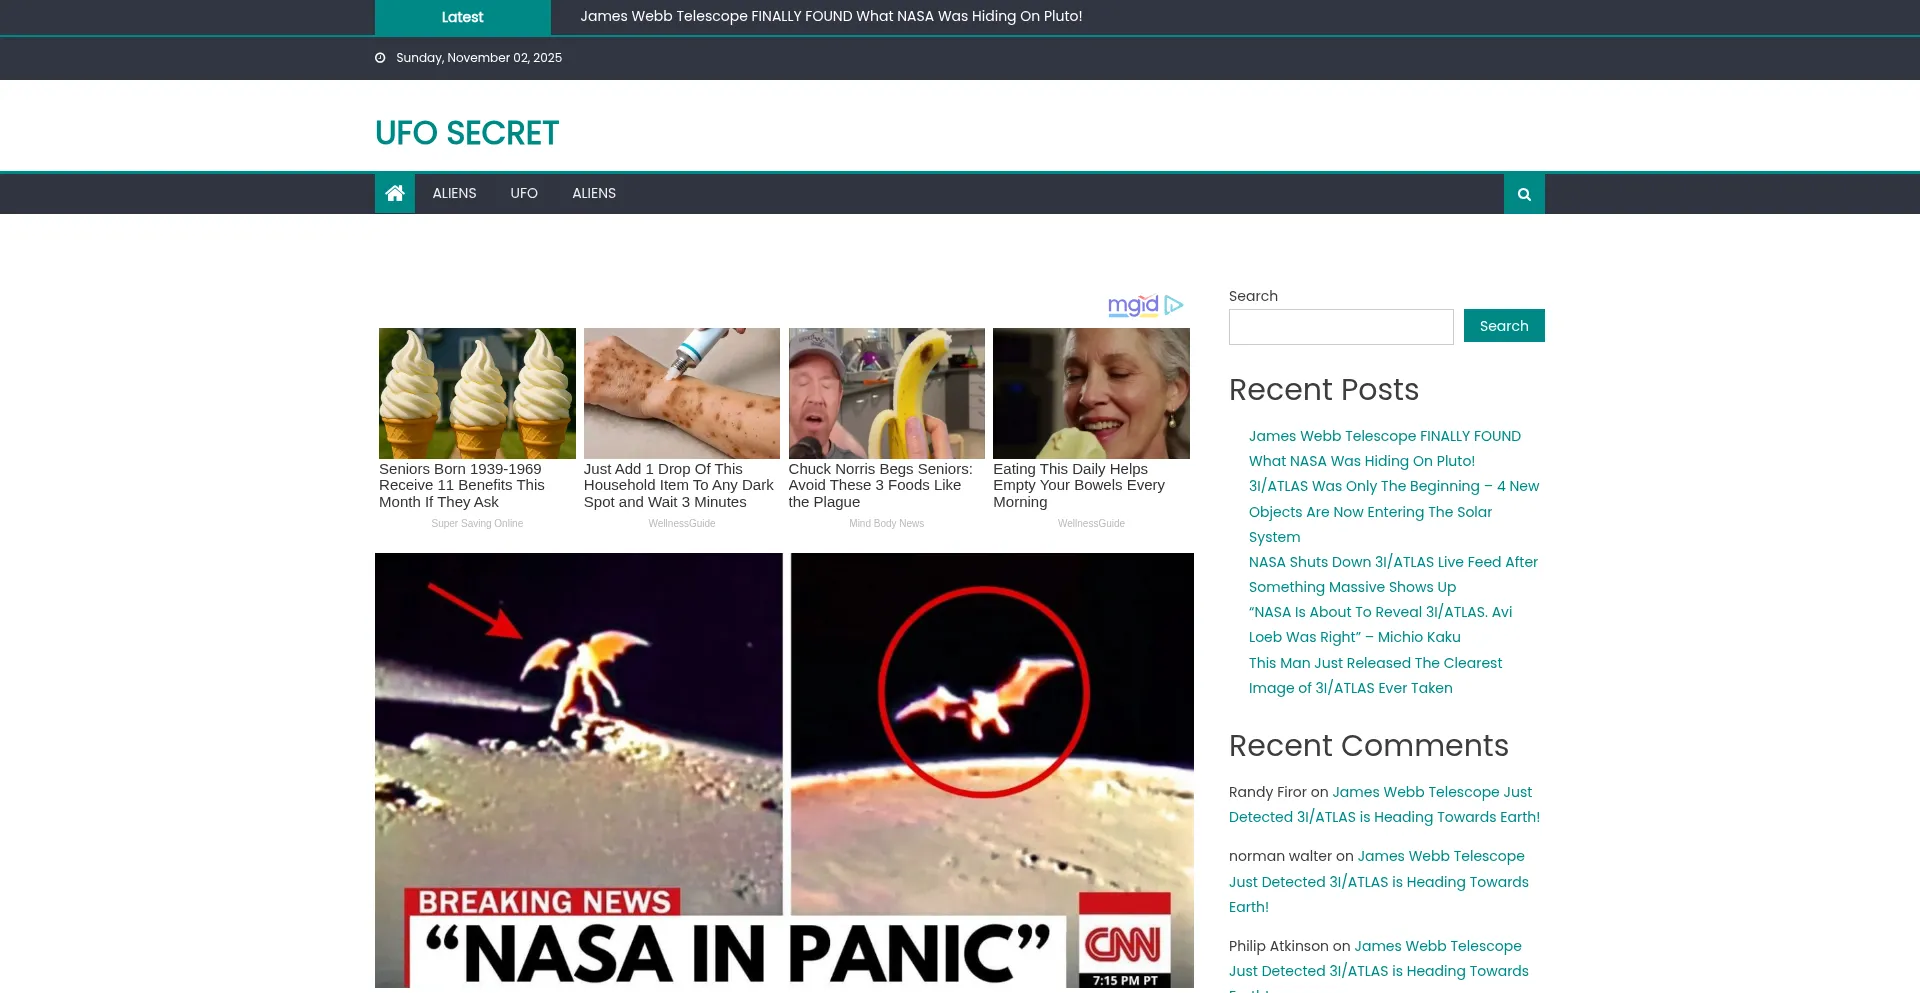Open the UFO SECRET site title
This screenshot has width=1920, height=993.
(467, 133)
